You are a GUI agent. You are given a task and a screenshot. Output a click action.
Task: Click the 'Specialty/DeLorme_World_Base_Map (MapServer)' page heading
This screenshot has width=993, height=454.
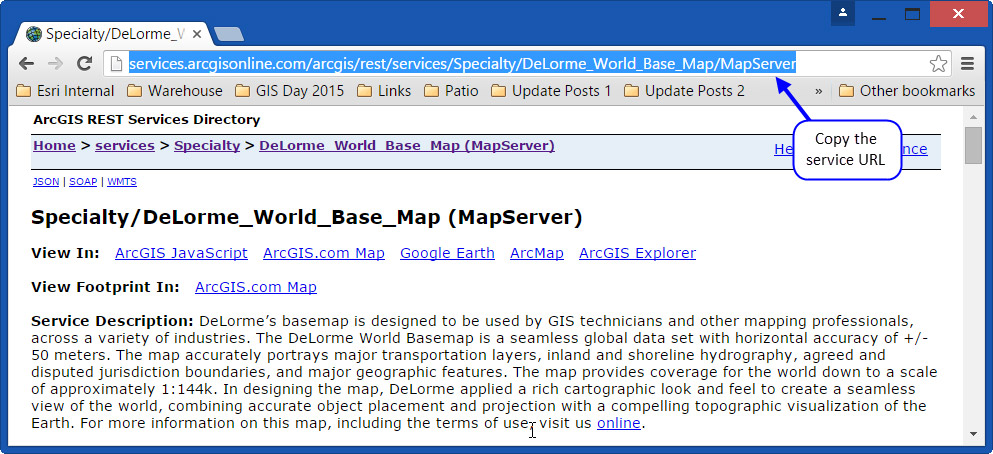[307, 218]
